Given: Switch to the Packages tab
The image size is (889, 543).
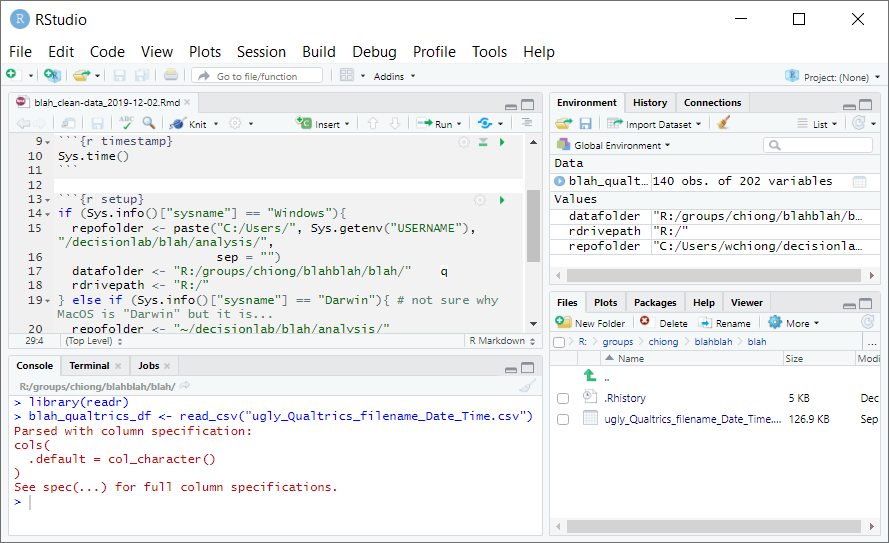Looking at the screenshot, I should click(x=655, y=303).
